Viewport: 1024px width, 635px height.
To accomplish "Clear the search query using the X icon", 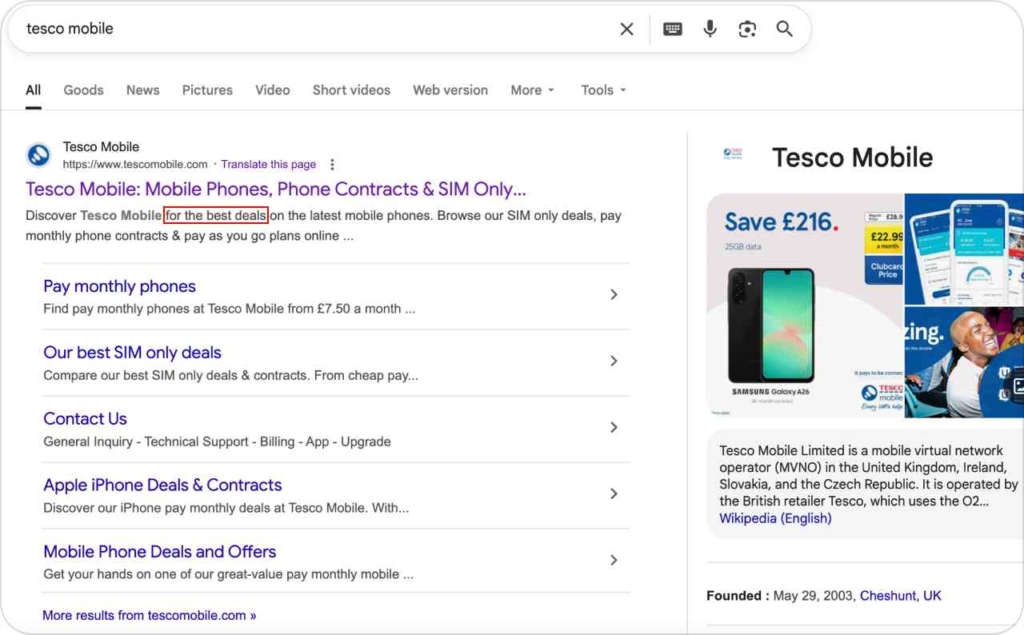I will point(627,29).
